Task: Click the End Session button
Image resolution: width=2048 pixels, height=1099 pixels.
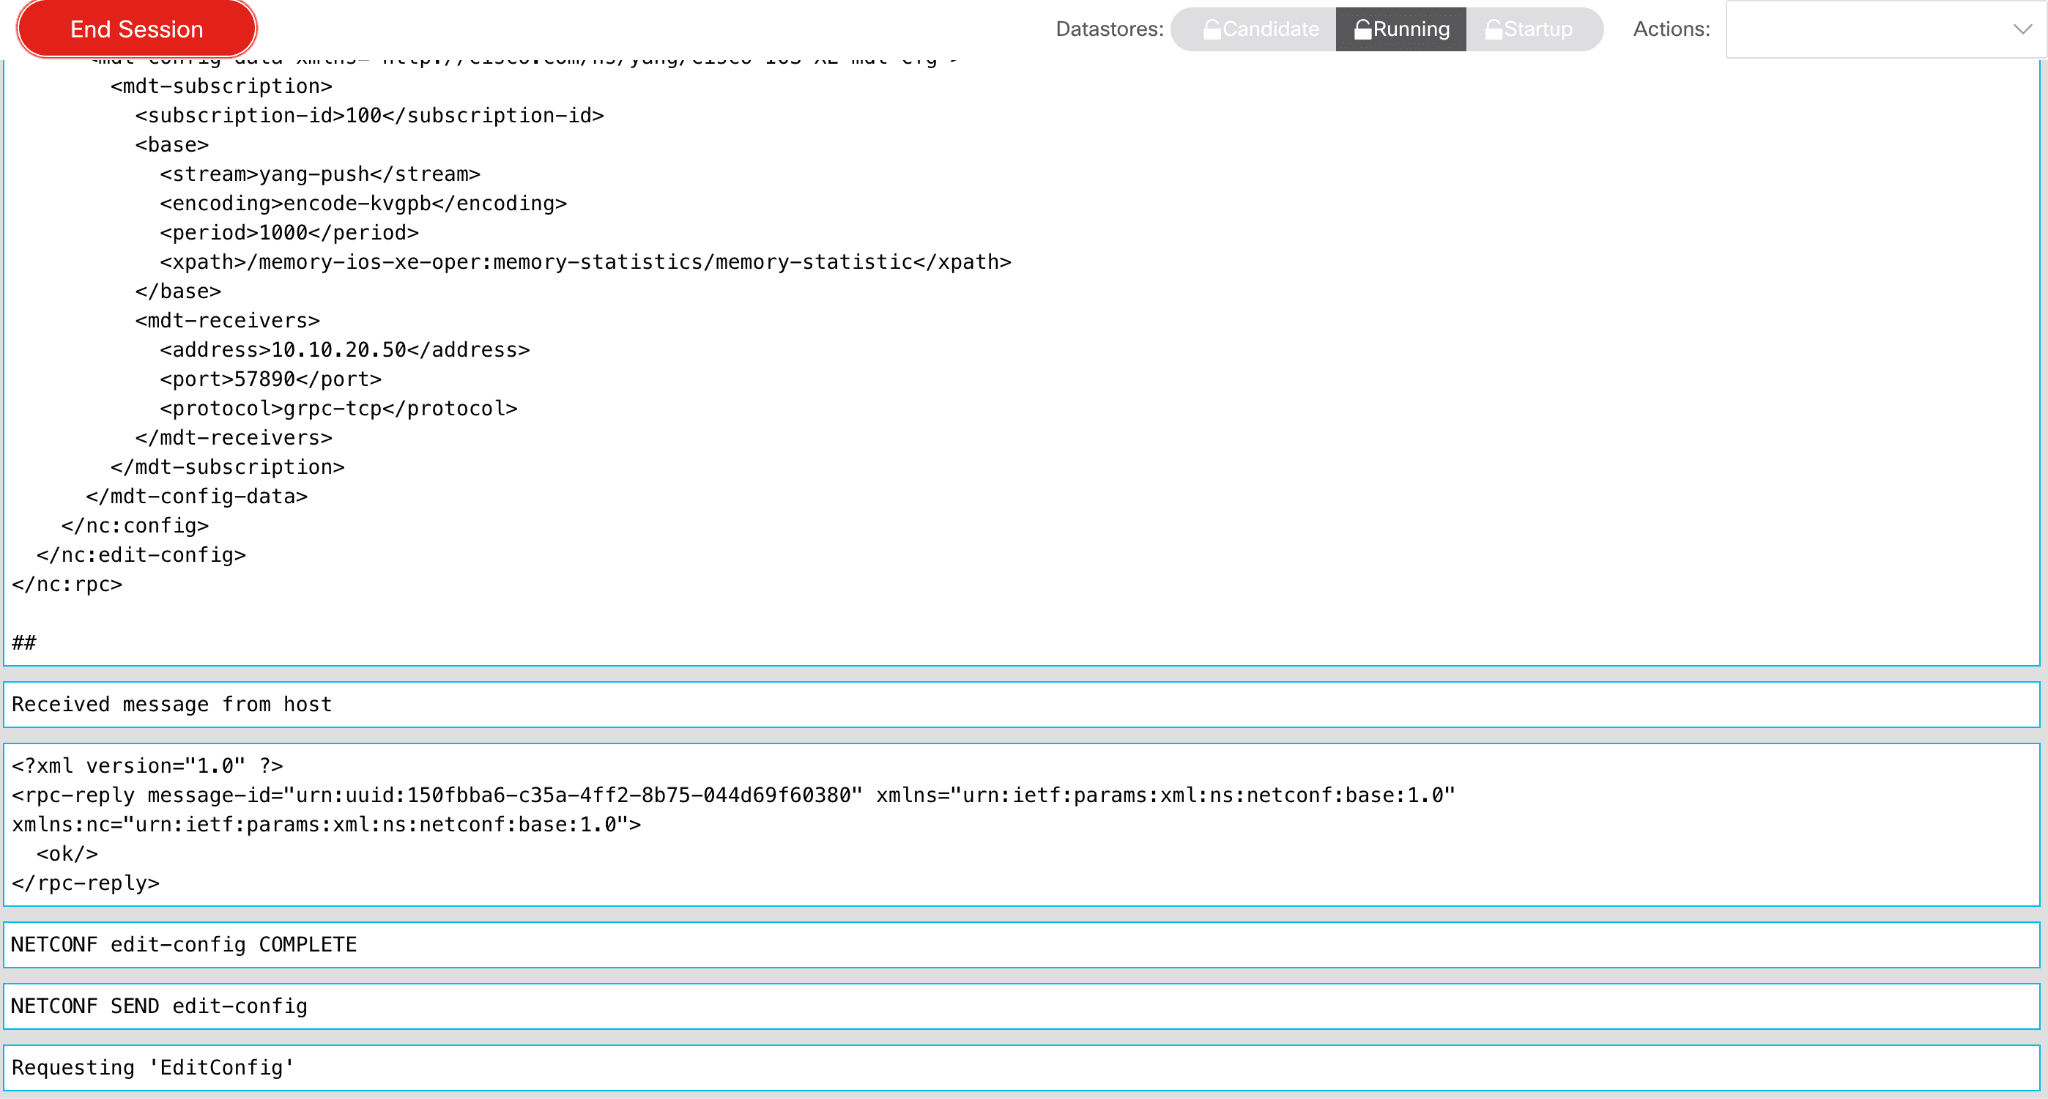Action: (x=137, y=29)
